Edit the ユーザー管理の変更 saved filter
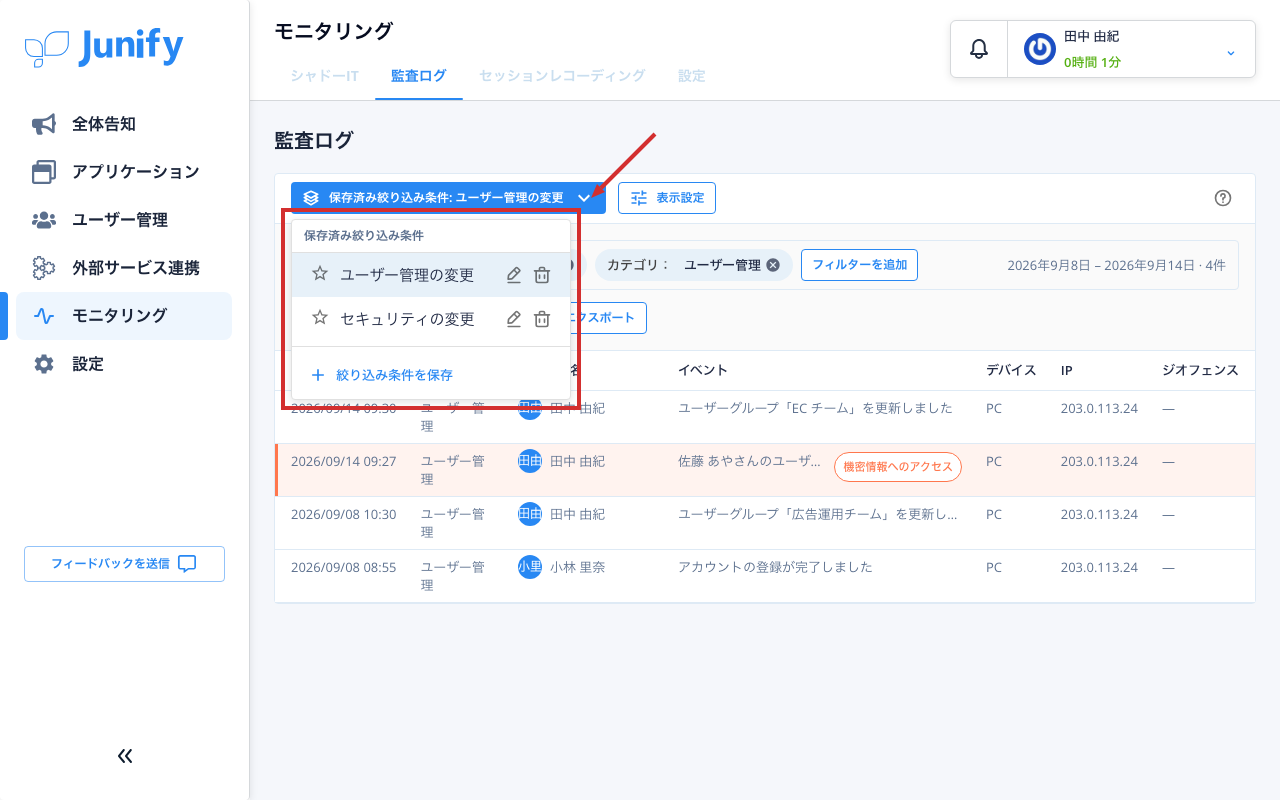The height and width of the screenshot is (800, 1280). (514, 275)
